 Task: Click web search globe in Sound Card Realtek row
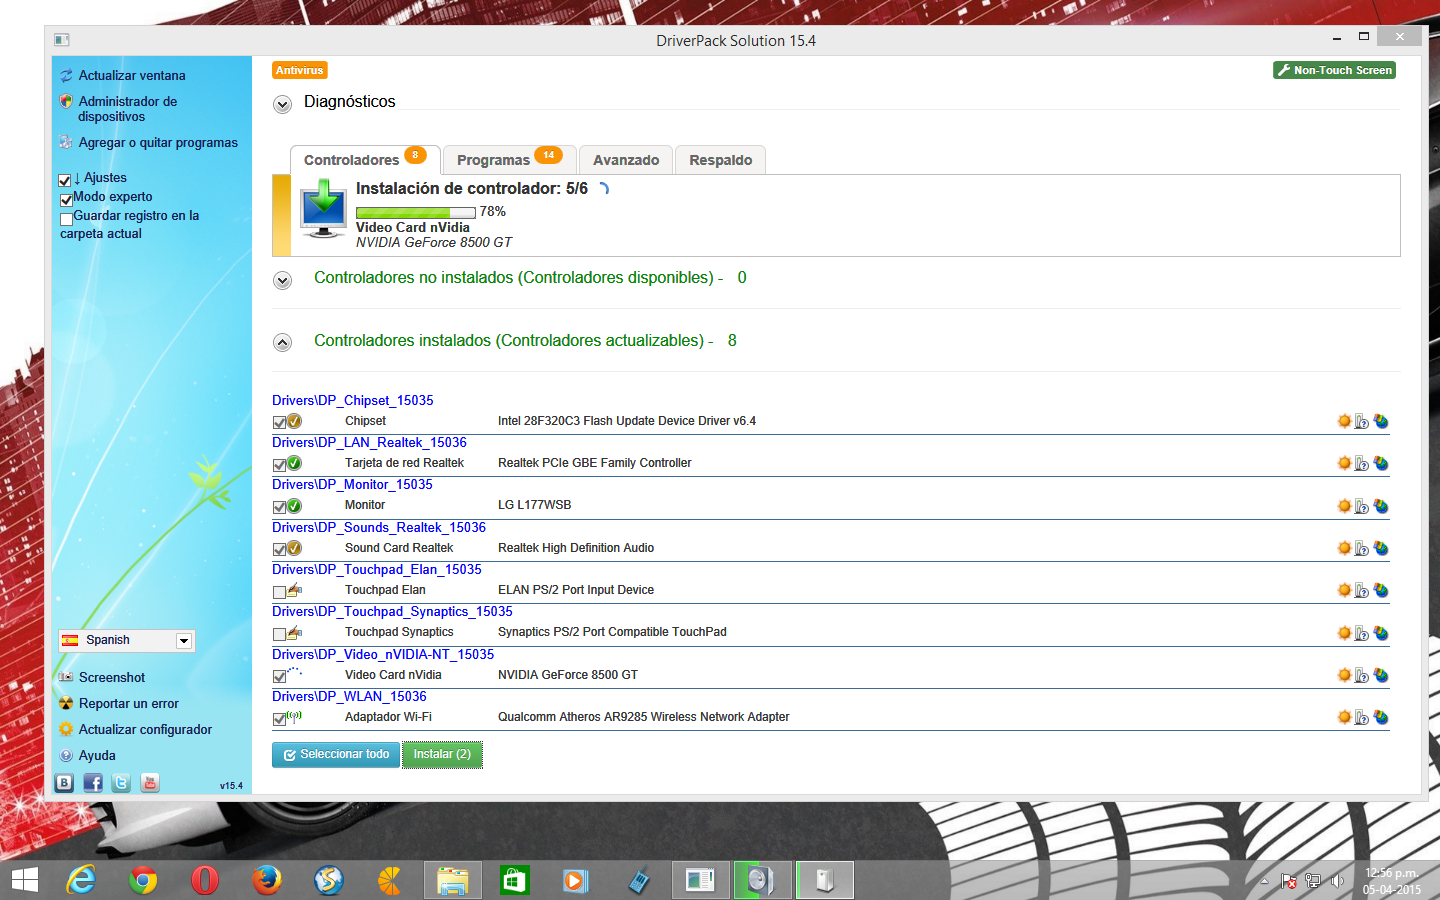point(1381,548)
